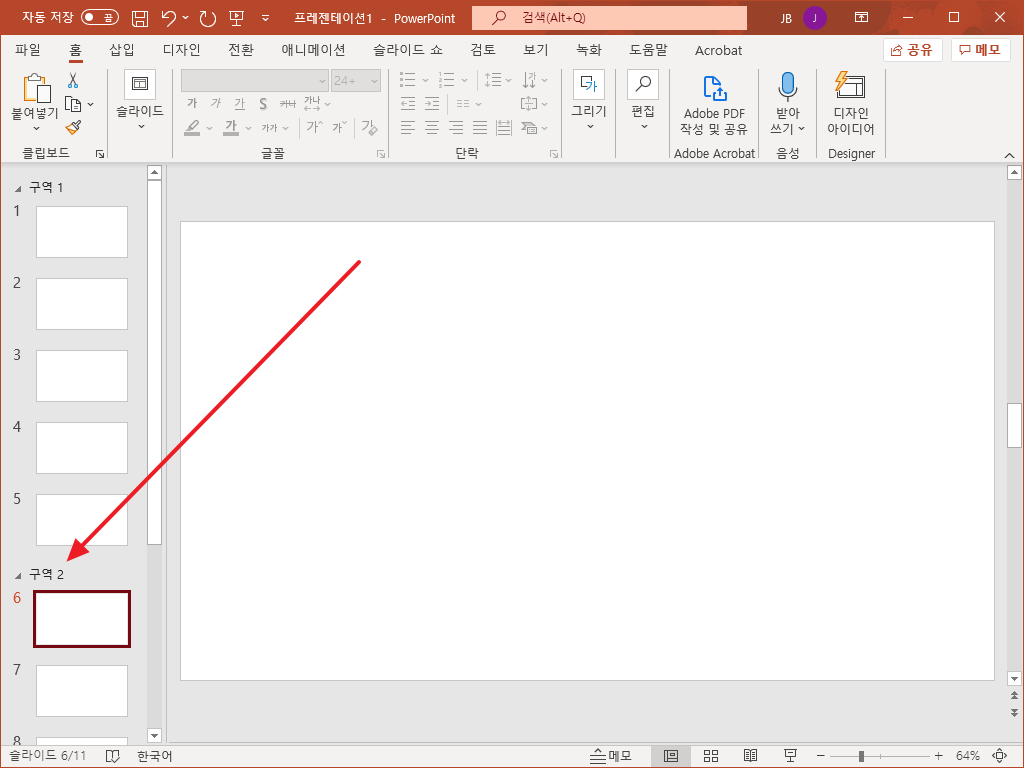Screen dimensions: 1024x768
Task: Increase list indent level
Action: click(432, 104)
